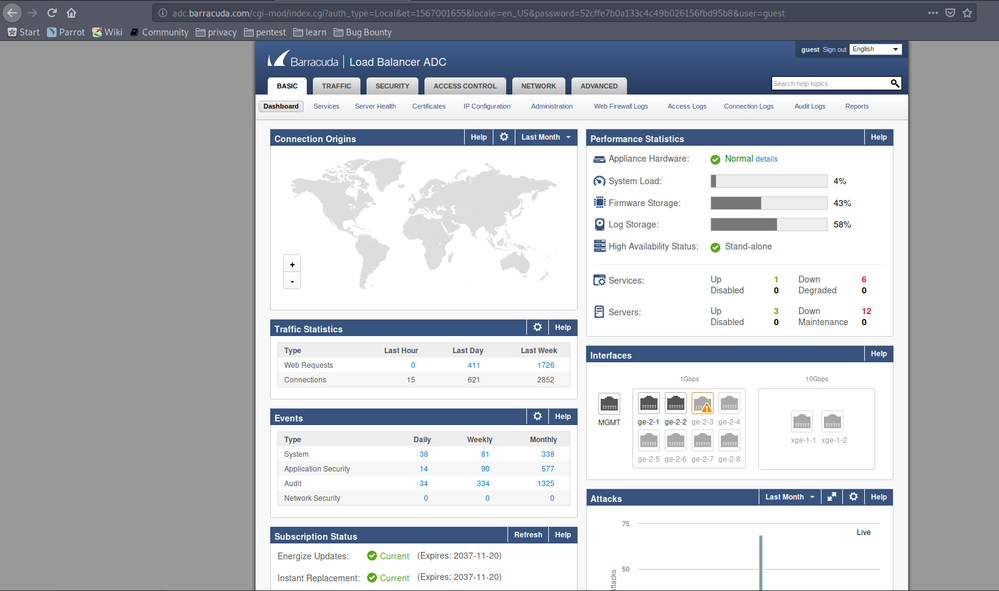Click the Appliance Hardware icon
The height and width of the screenshot is (591, 999).
599,159
